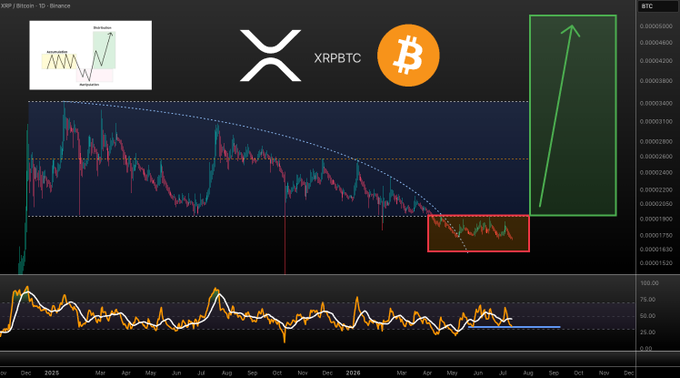Image resolution: width=680 pixels, height=378 pixels.
Task: Click the 0.00001520 price axis label
Action: point(656,263)
